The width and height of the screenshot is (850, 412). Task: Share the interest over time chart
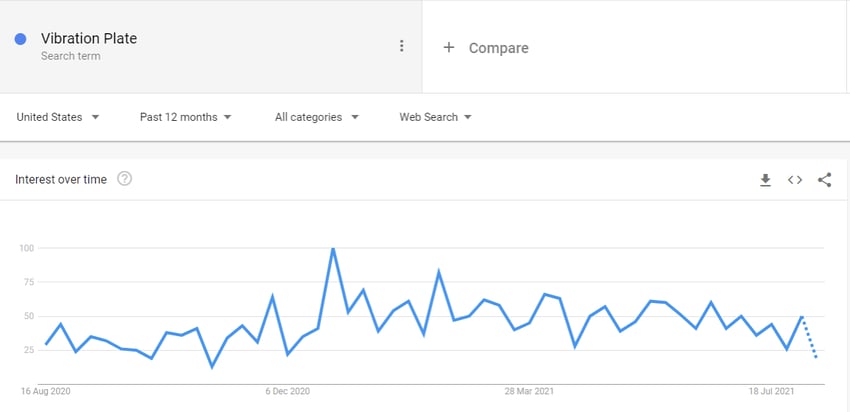coord(825,180)
